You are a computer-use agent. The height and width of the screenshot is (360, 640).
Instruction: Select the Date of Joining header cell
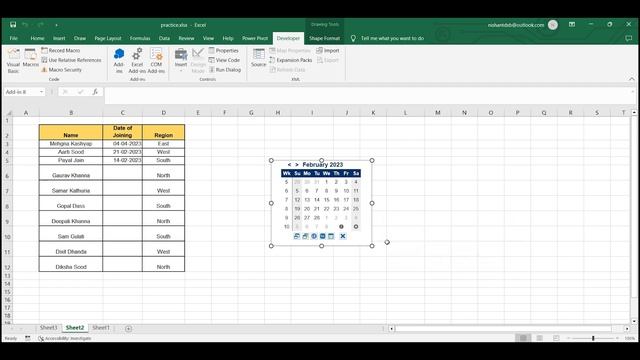[x=122, y=132]
